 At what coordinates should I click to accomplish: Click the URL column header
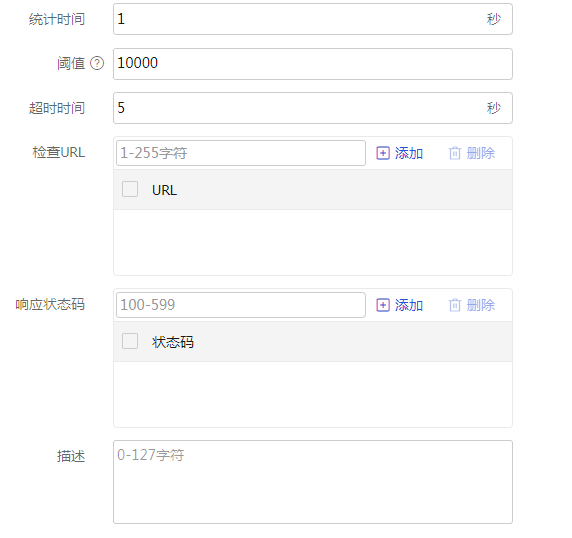(164, 190)
